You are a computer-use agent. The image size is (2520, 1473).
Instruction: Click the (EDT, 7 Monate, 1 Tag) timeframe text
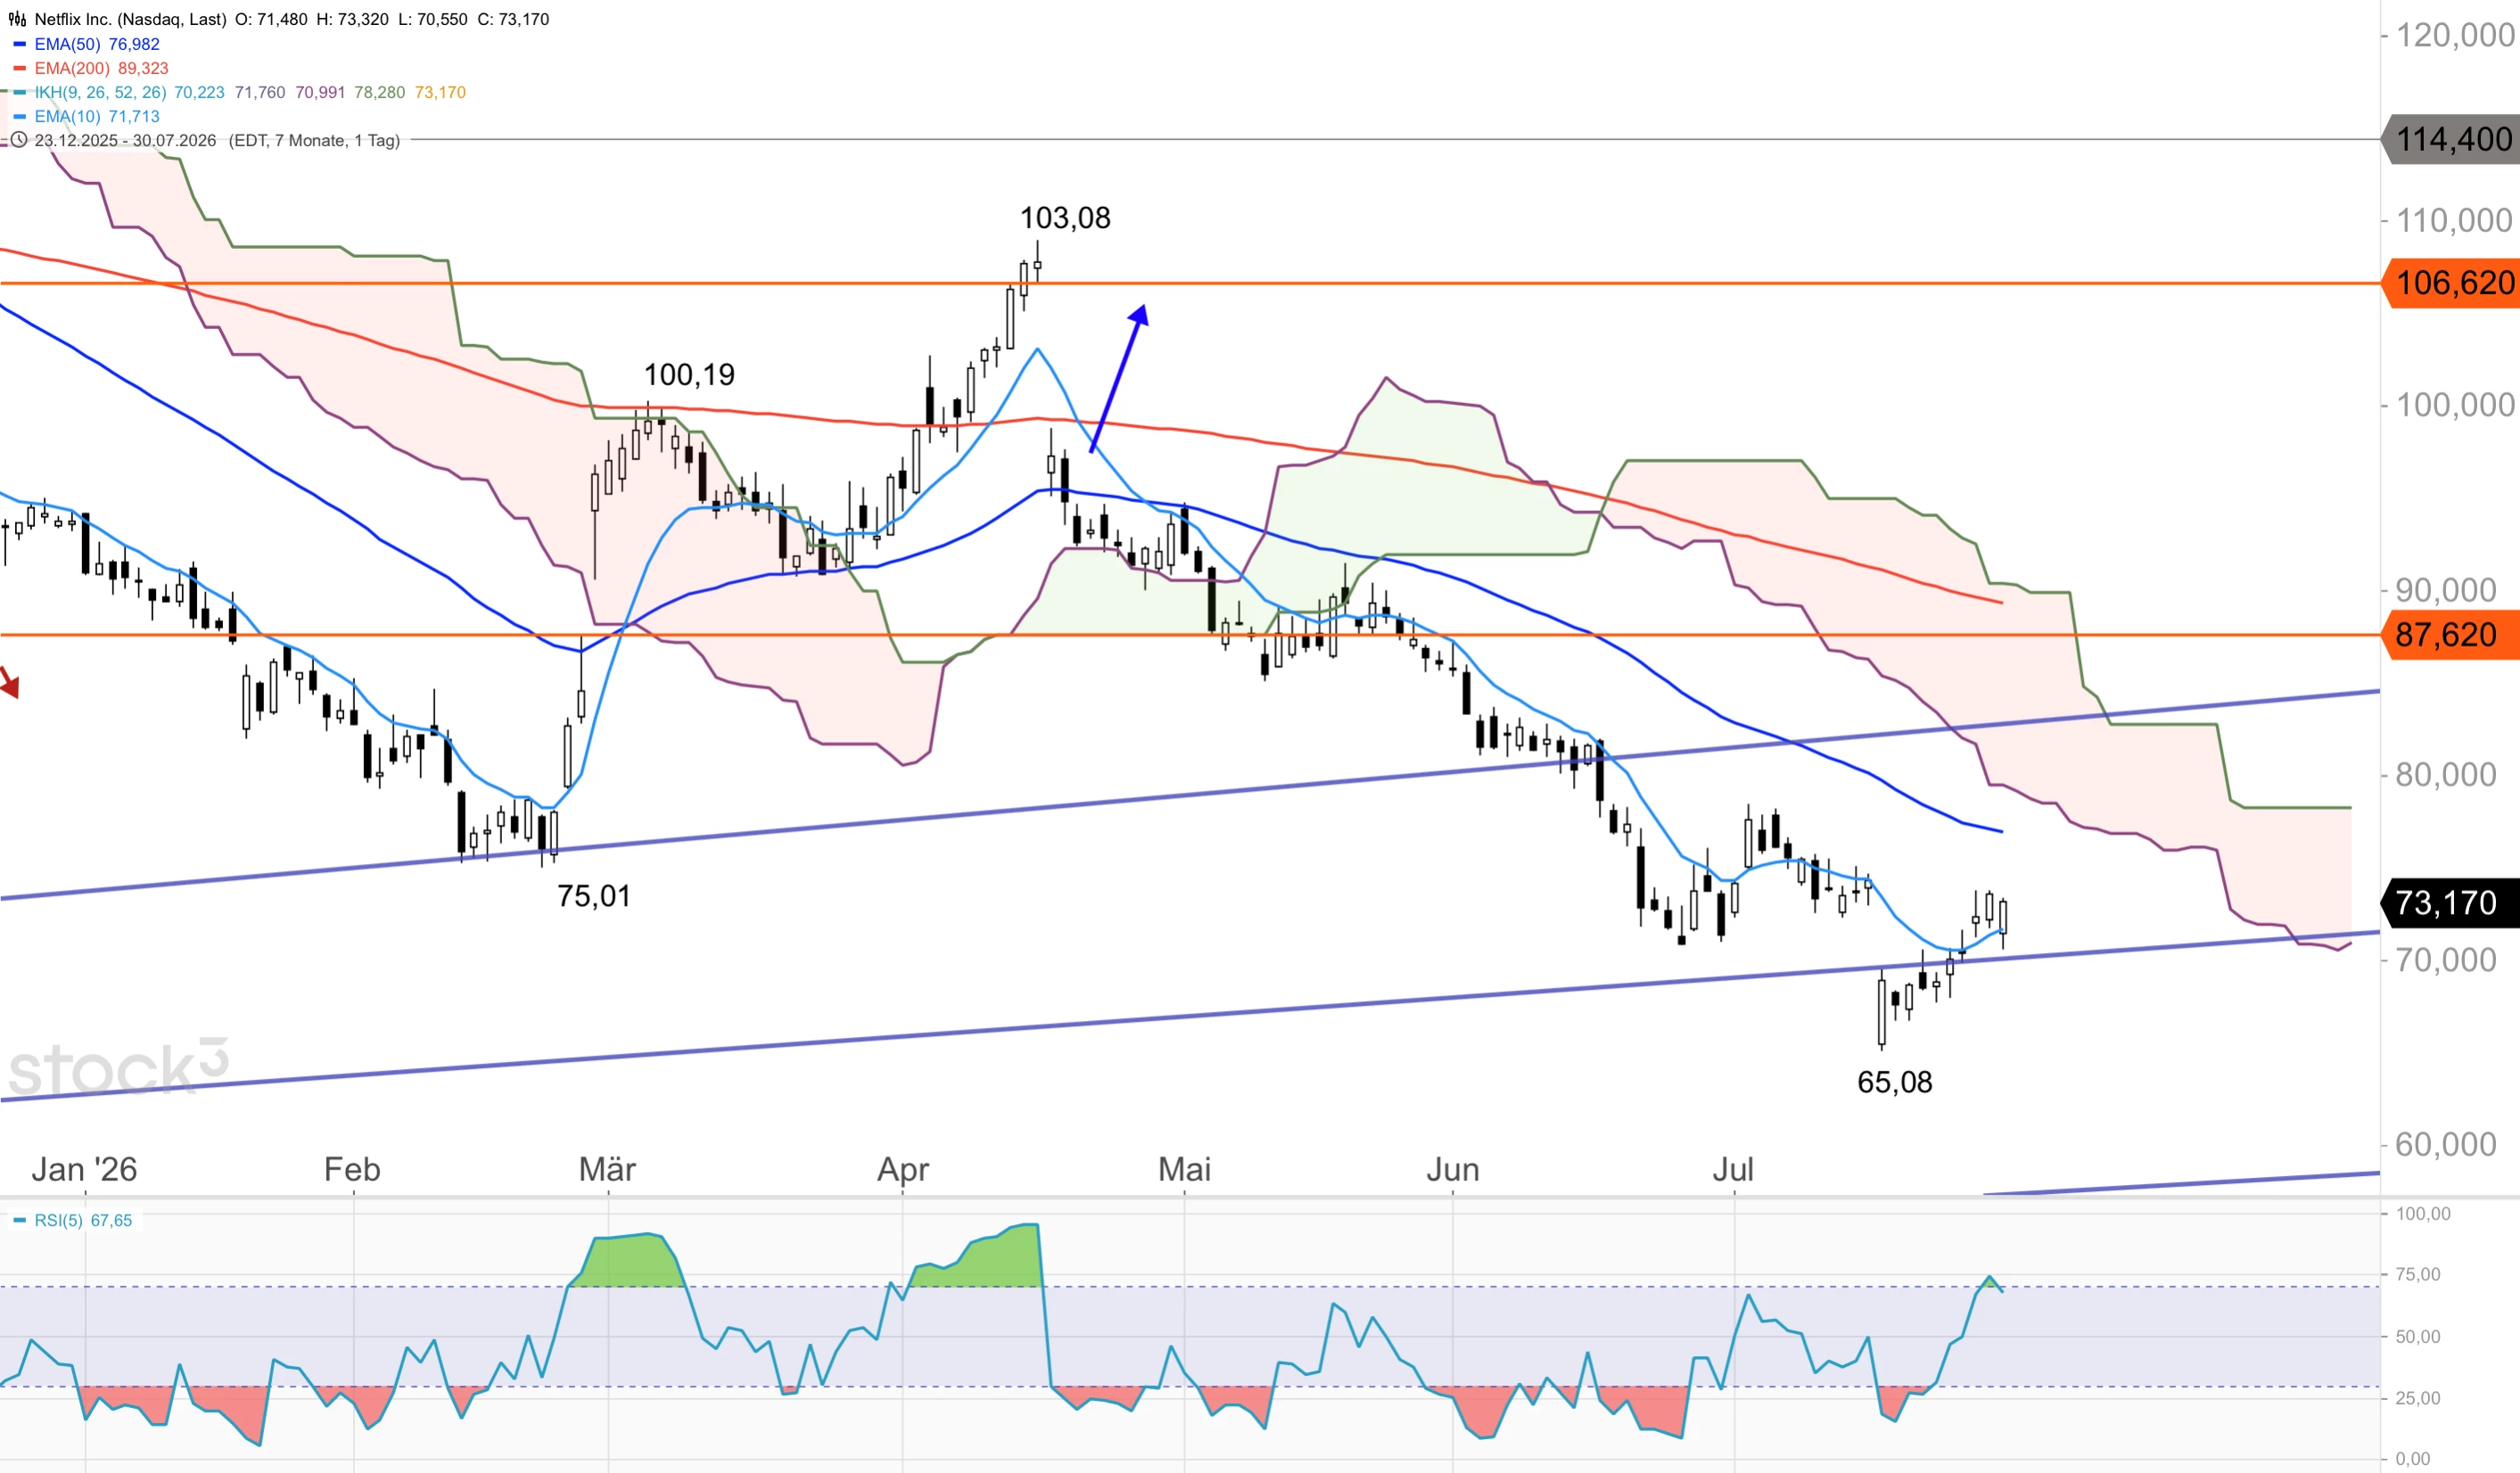tap(314, 140)
